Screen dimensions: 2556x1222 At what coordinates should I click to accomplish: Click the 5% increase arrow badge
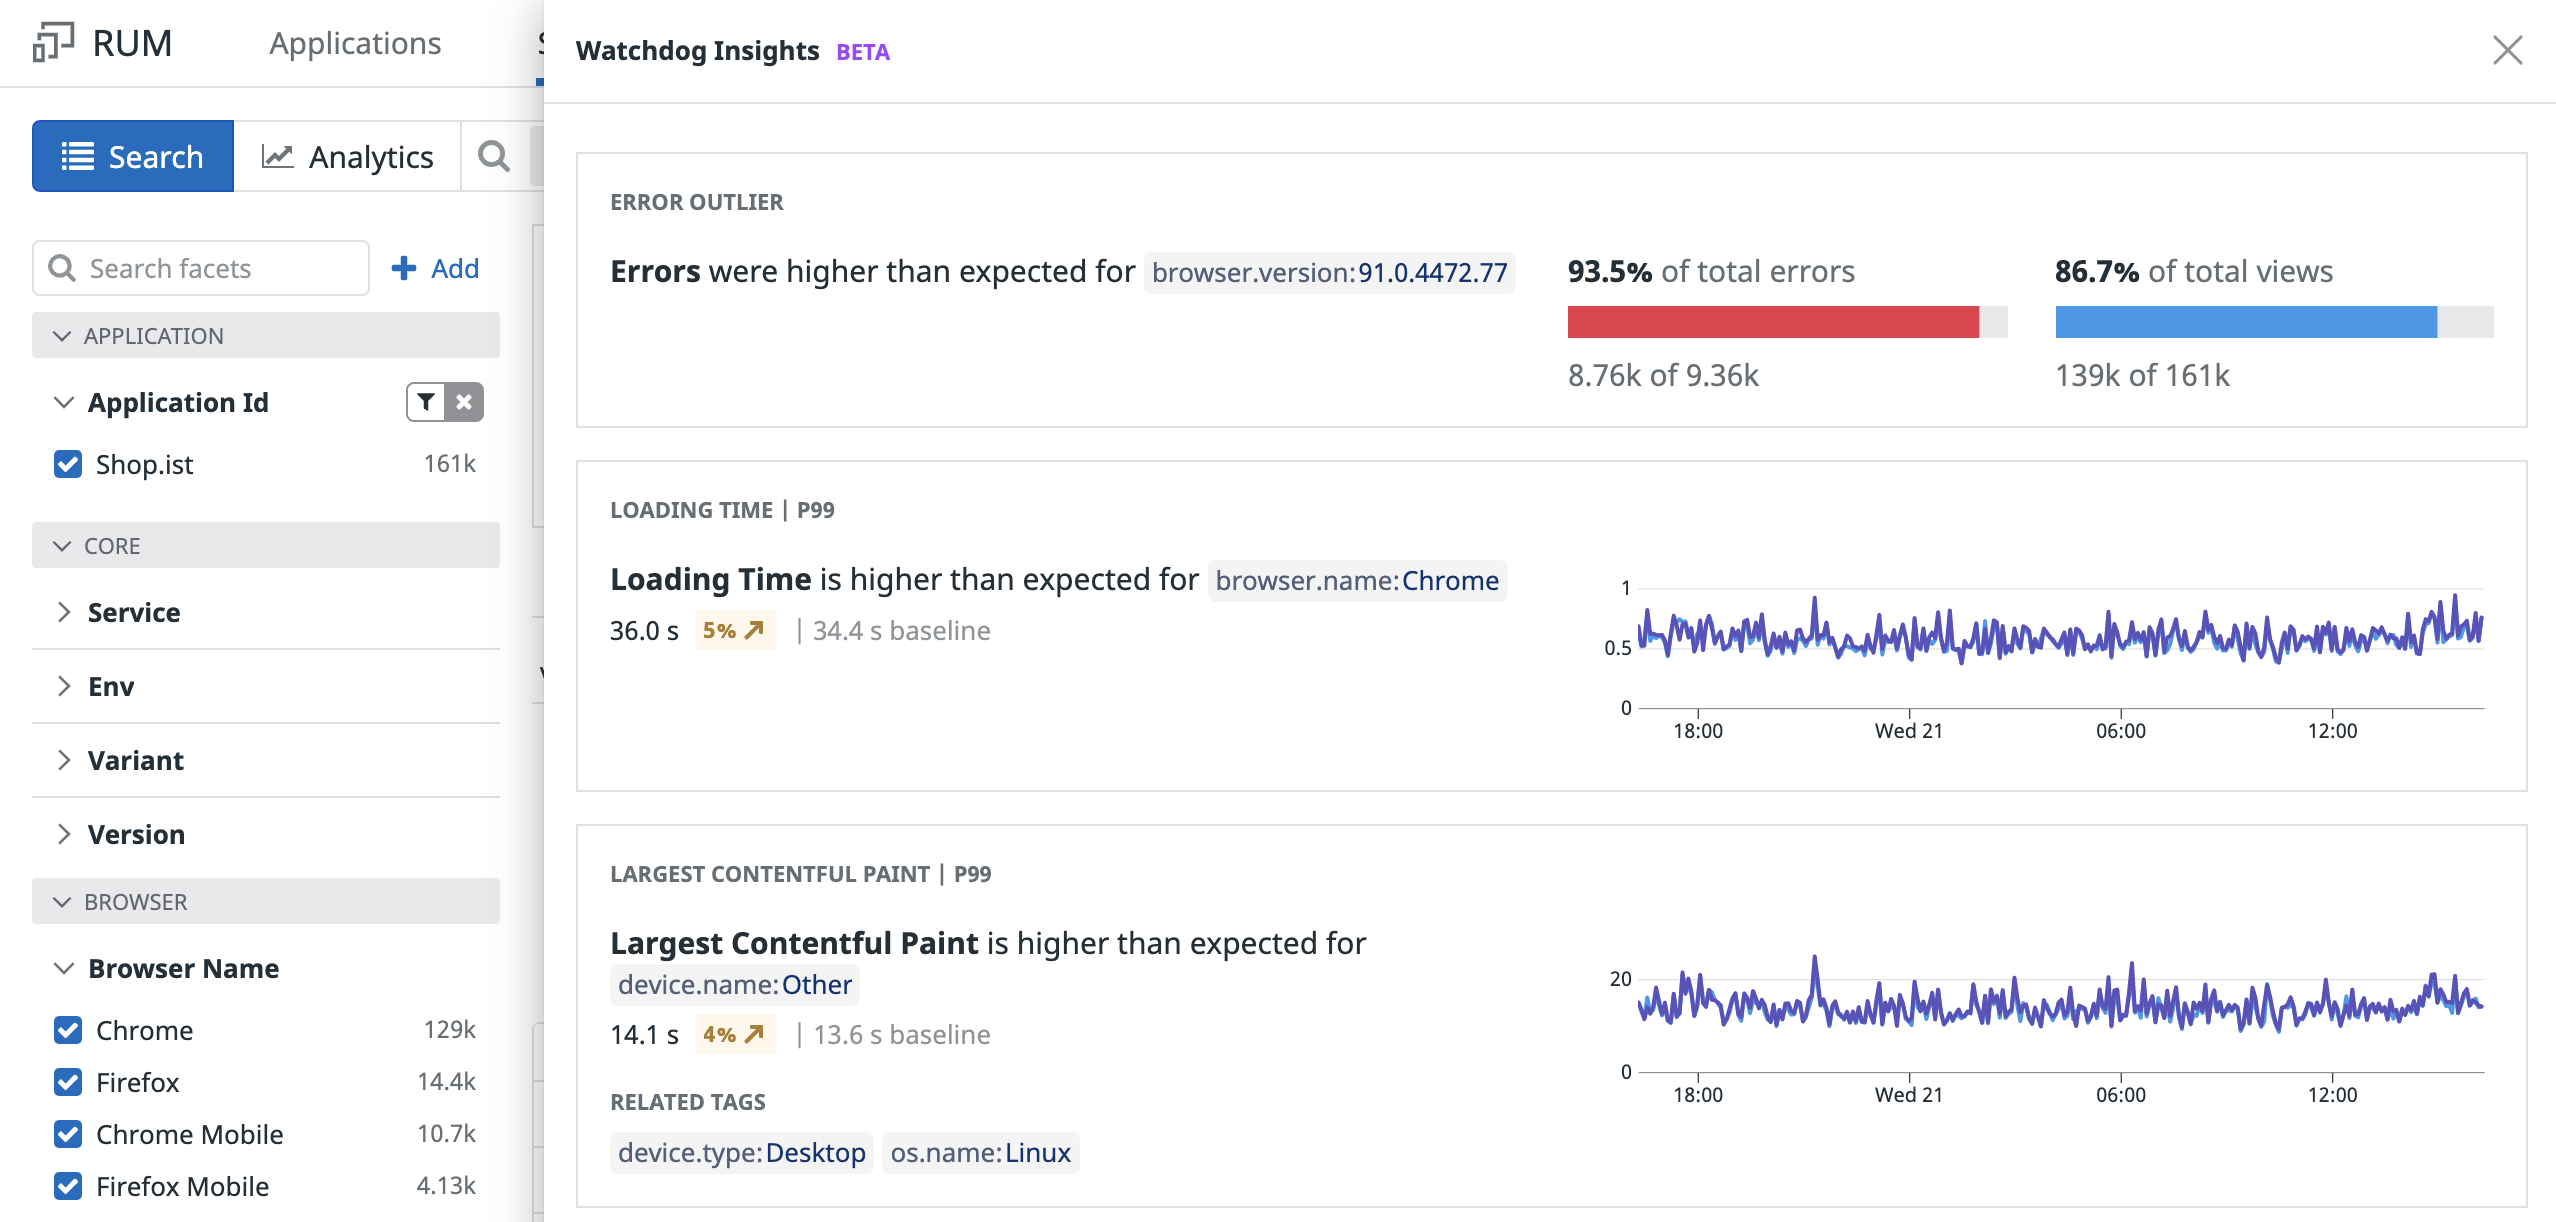[x=735, y=631]
